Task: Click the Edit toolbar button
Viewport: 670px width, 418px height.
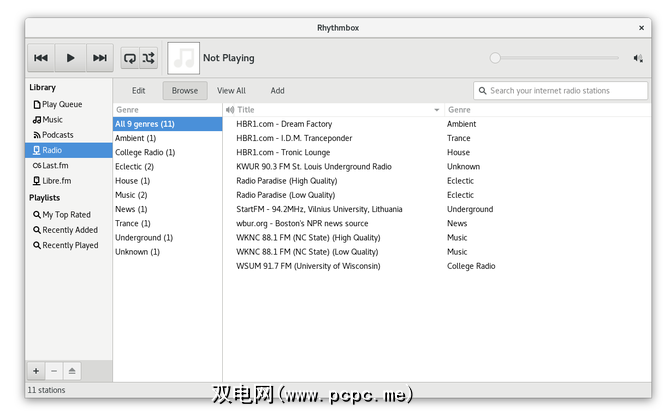Action: click(x=138, y=91)
